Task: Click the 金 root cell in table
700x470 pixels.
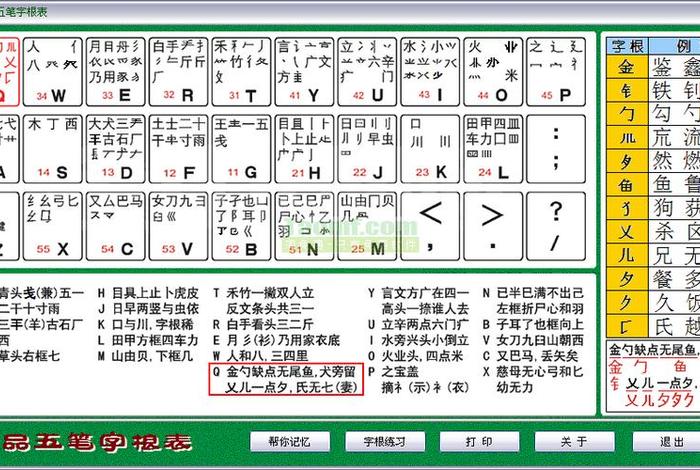Action: (x=627, y=67)
